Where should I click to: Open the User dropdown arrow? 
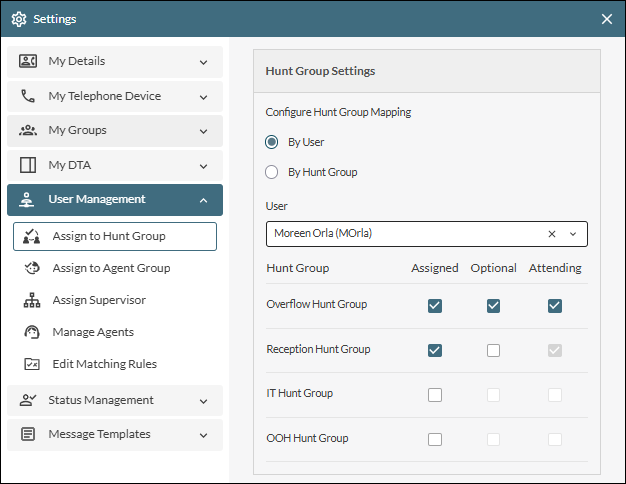click(573, 234)
